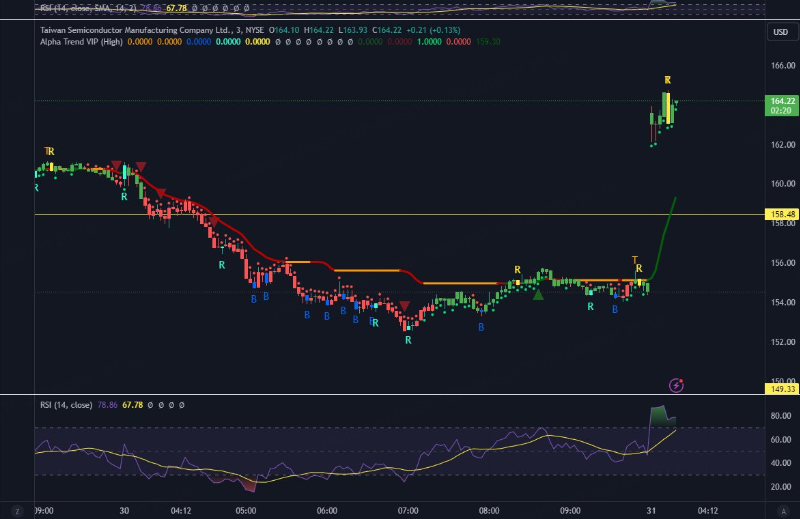
Task: Click the 31 date mark on time axis
Action: 650,510
